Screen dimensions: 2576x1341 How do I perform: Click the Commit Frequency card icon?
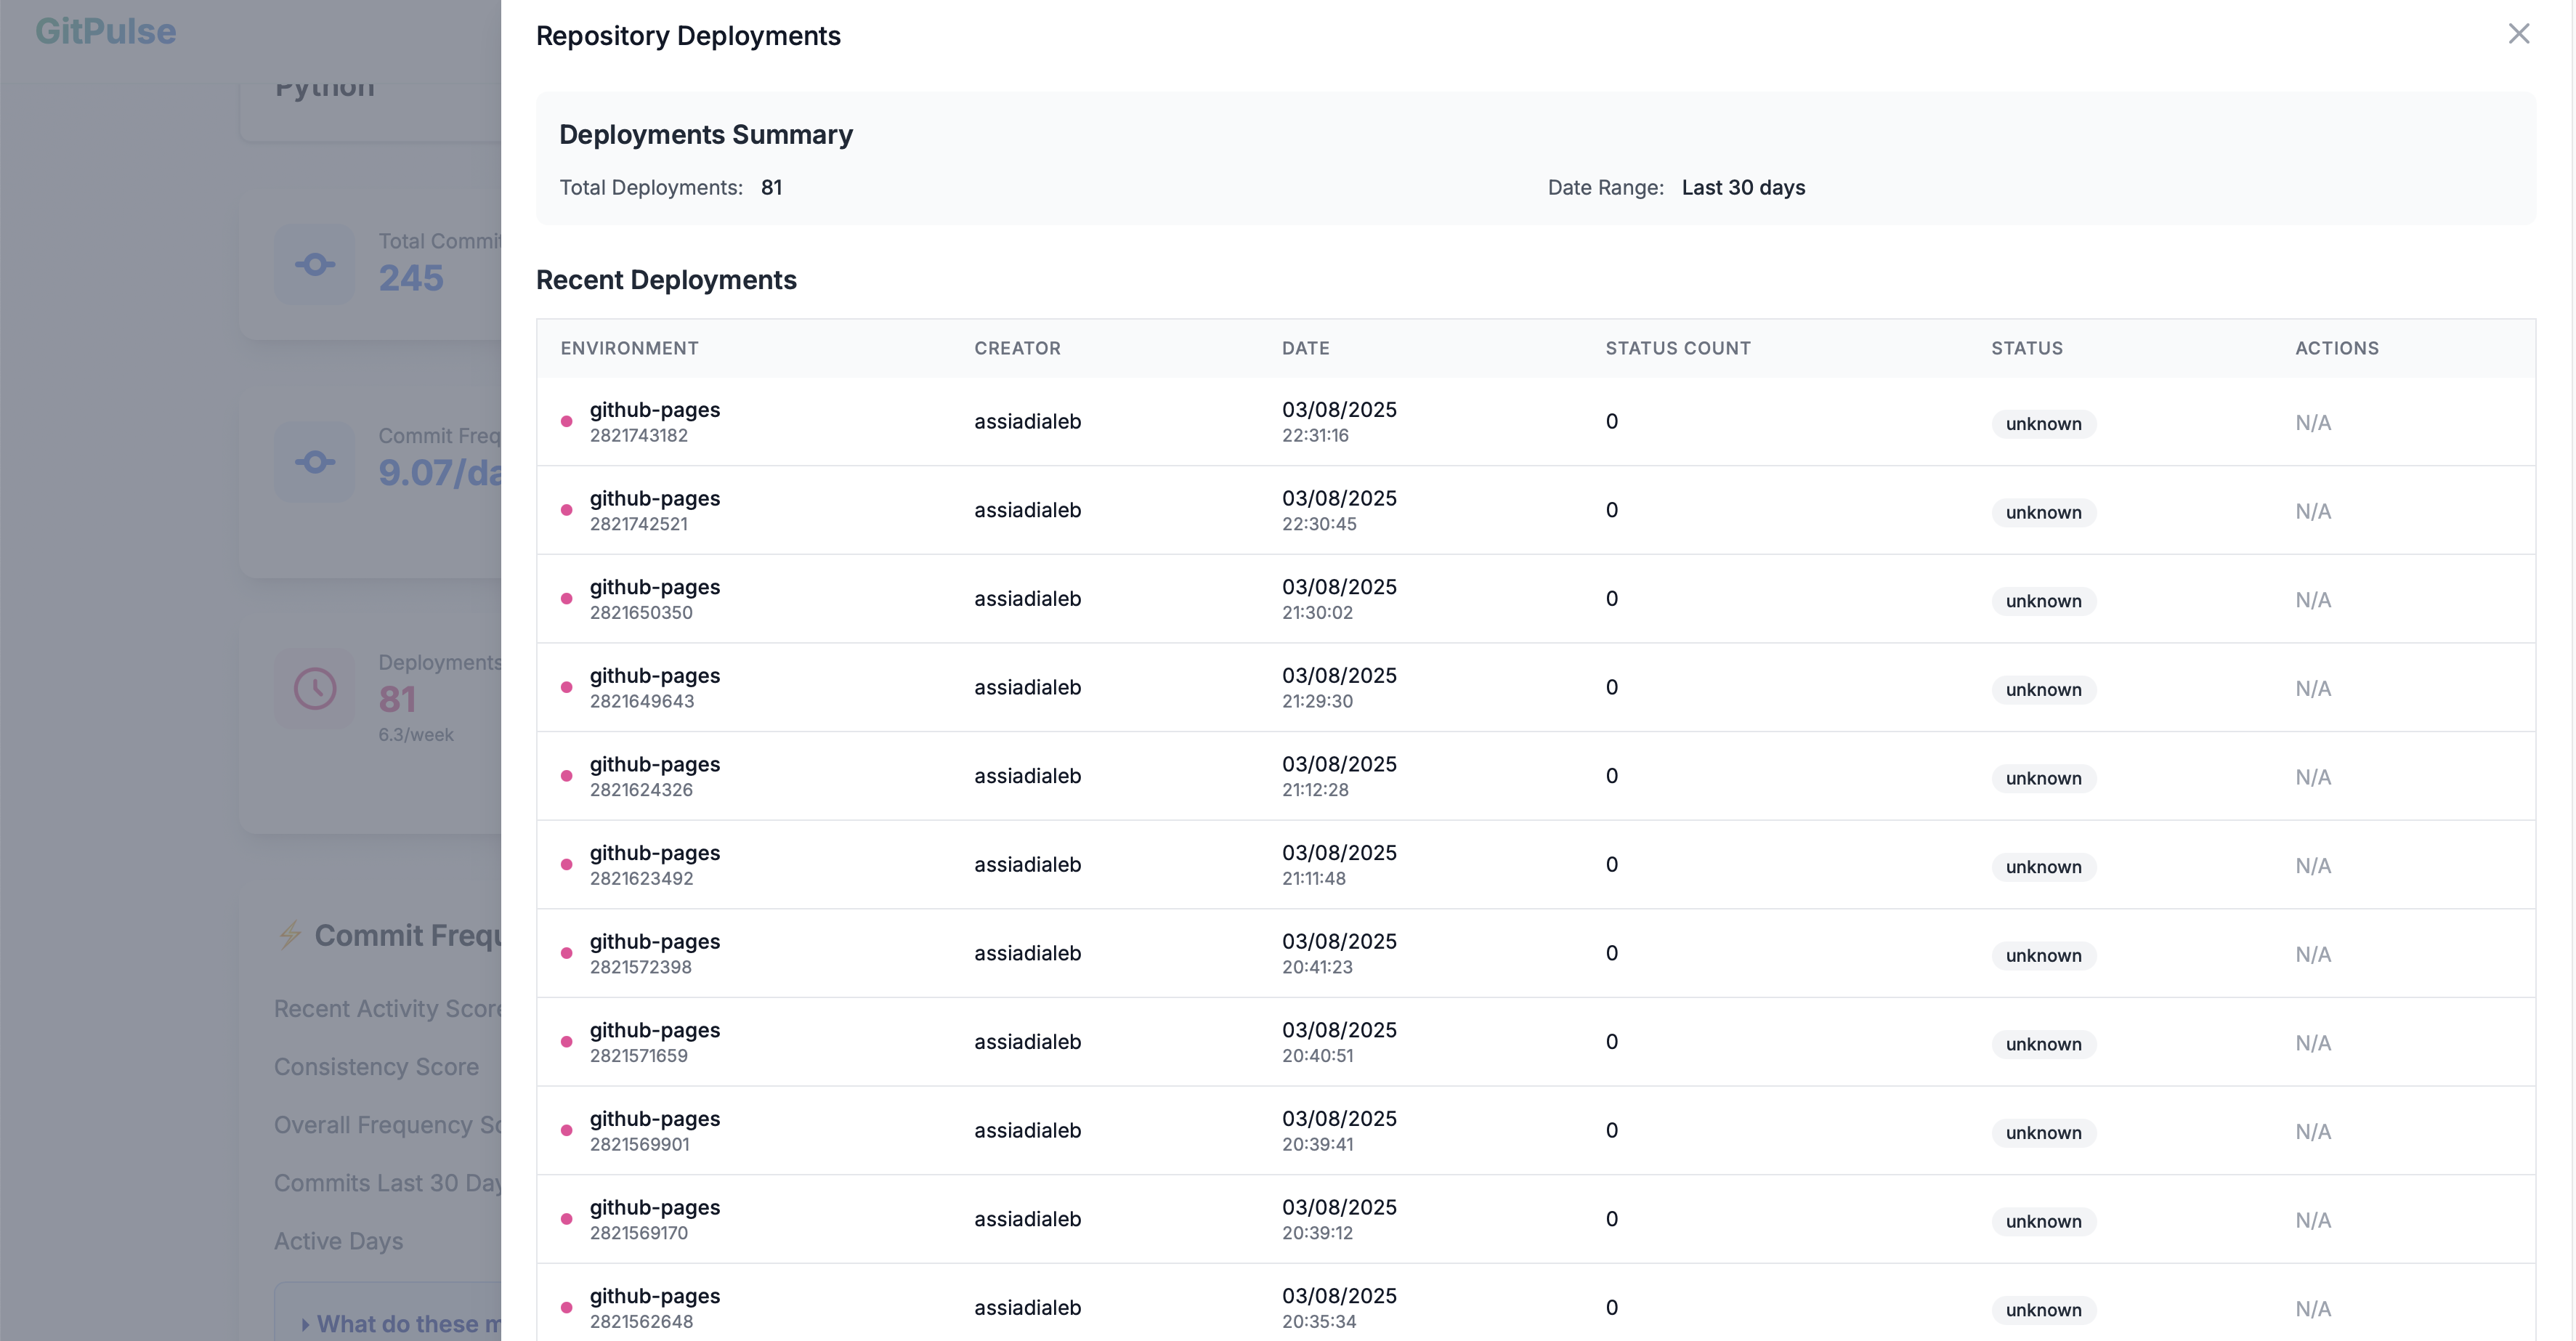315,462
